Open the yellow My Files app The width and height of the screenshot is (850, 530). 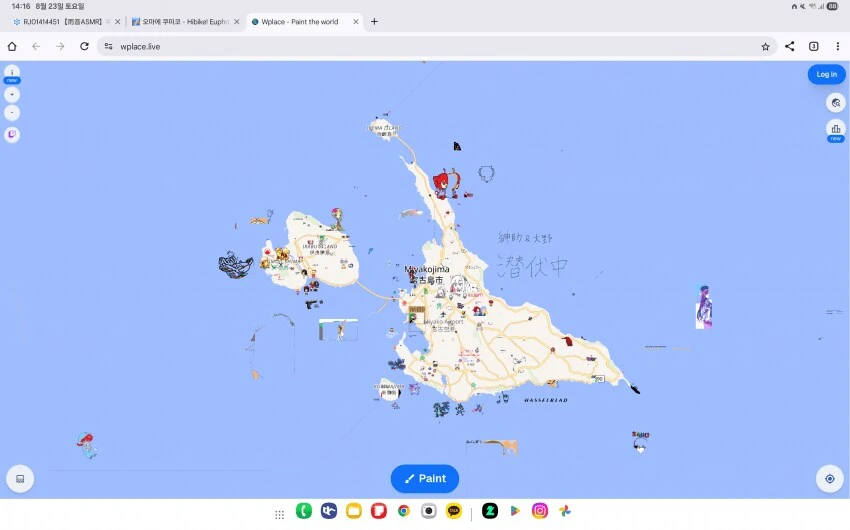(353, 510)
